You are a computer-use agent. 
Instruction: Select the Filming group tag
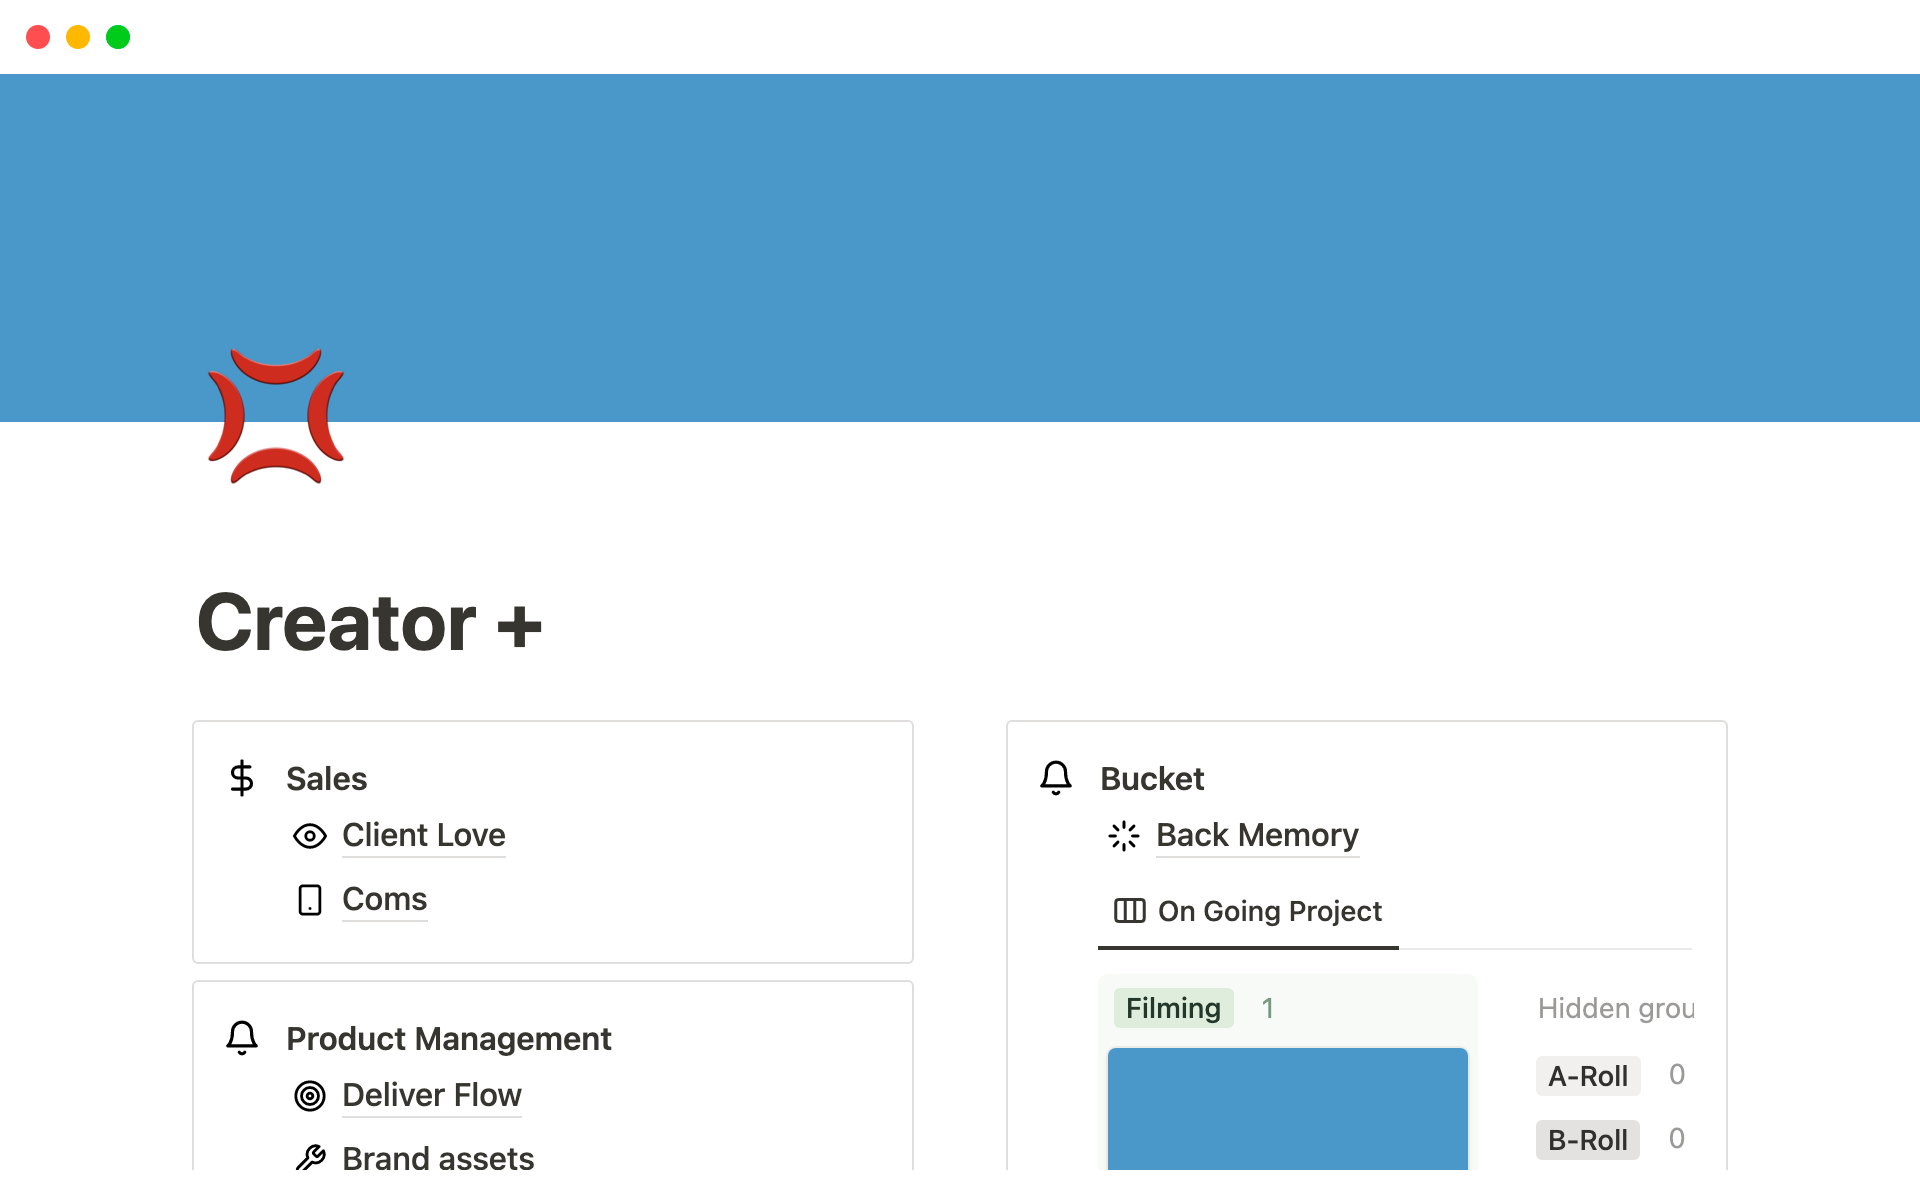tap(1173, 1008)
